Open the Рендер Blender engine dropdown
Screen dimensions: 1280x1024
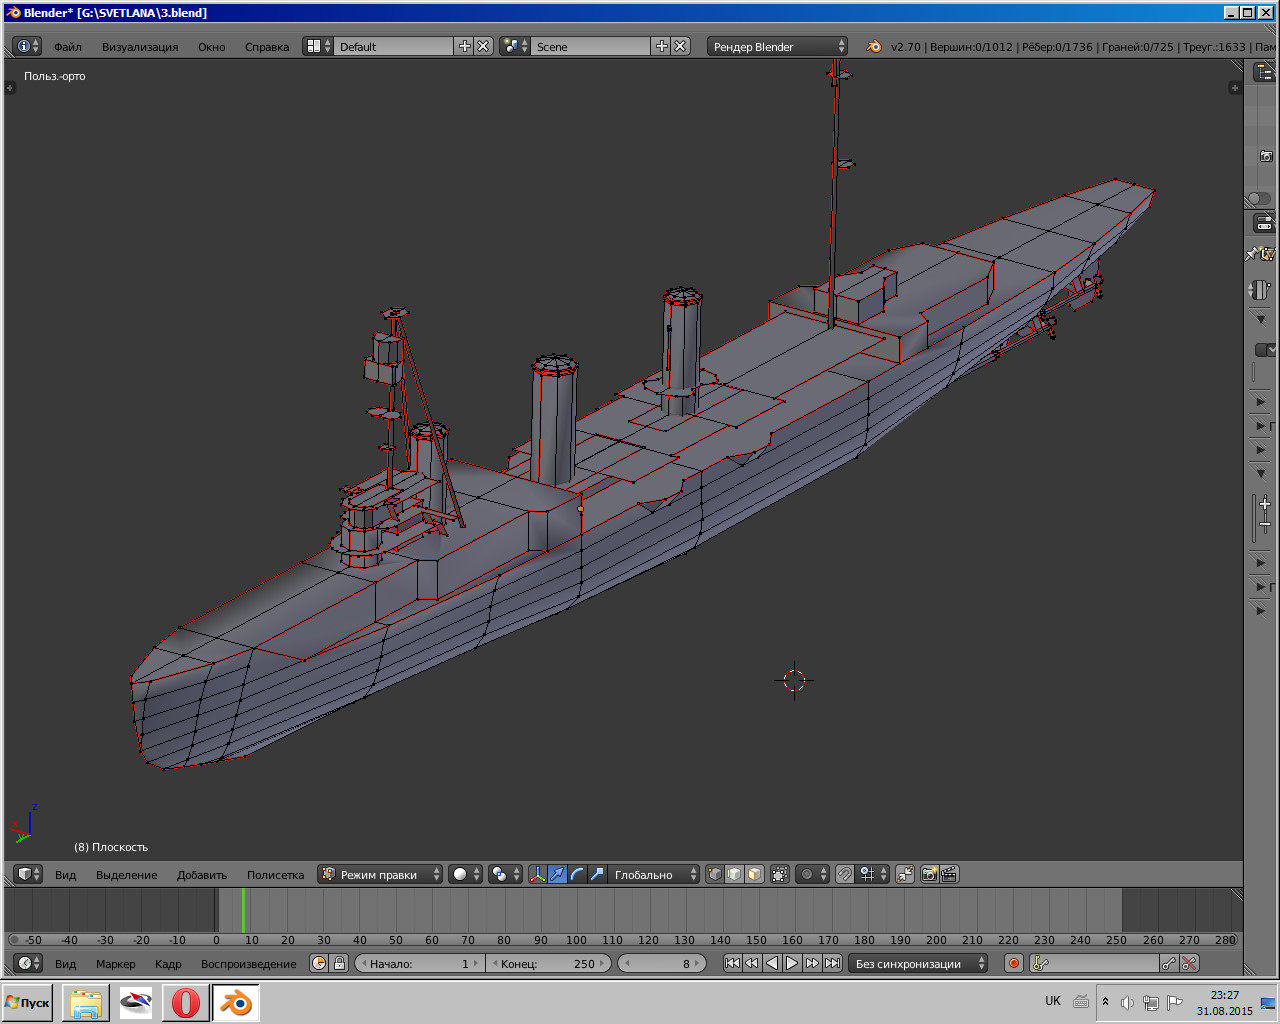click(777, 46)
